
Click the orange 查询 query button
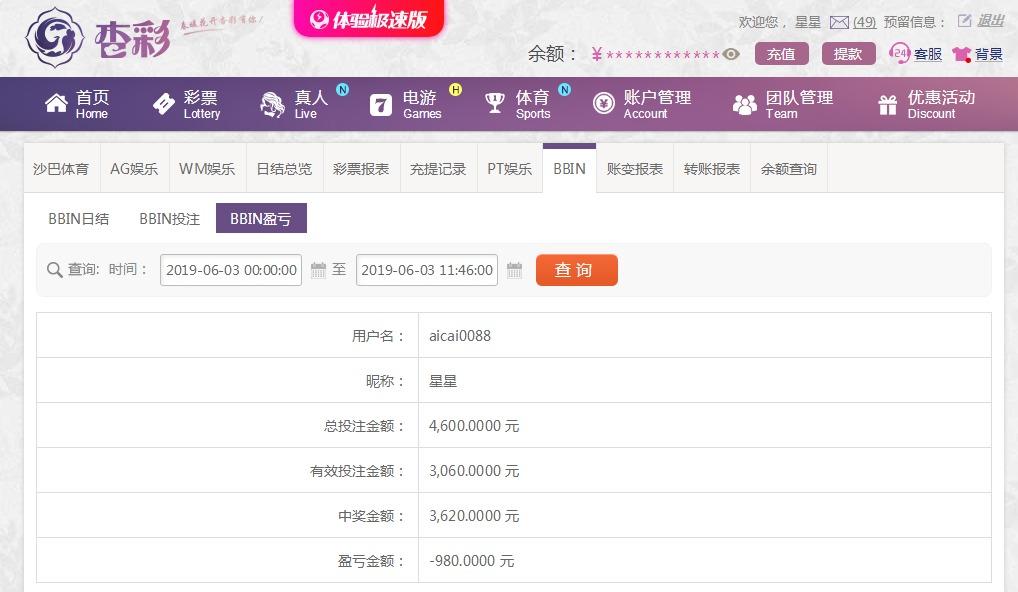coord(577,270)
